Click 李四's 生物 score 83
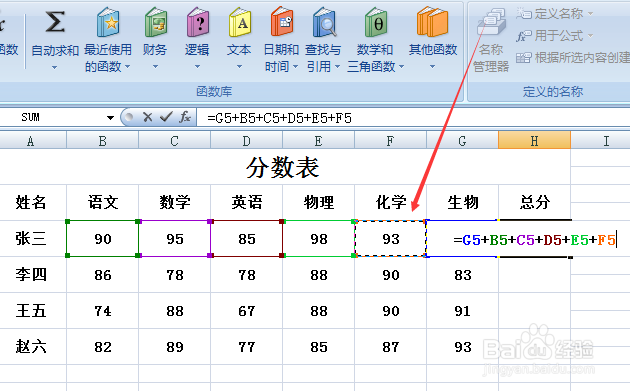This screenshot has width=630, height=391. [x=462, y=275]
